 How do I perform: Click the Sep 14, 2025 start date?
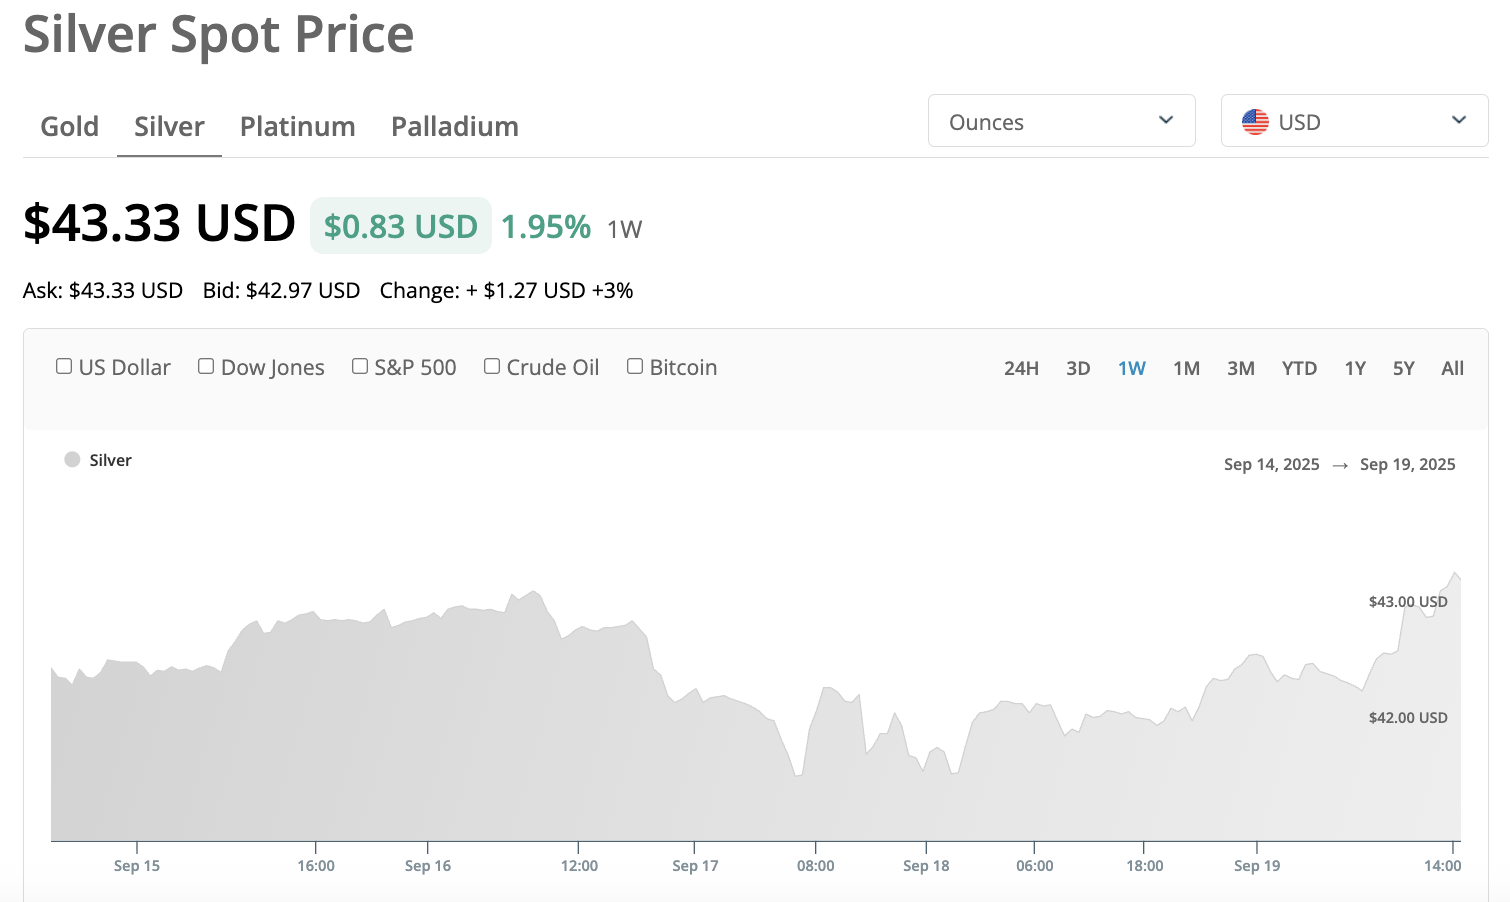coord(1271,465)
